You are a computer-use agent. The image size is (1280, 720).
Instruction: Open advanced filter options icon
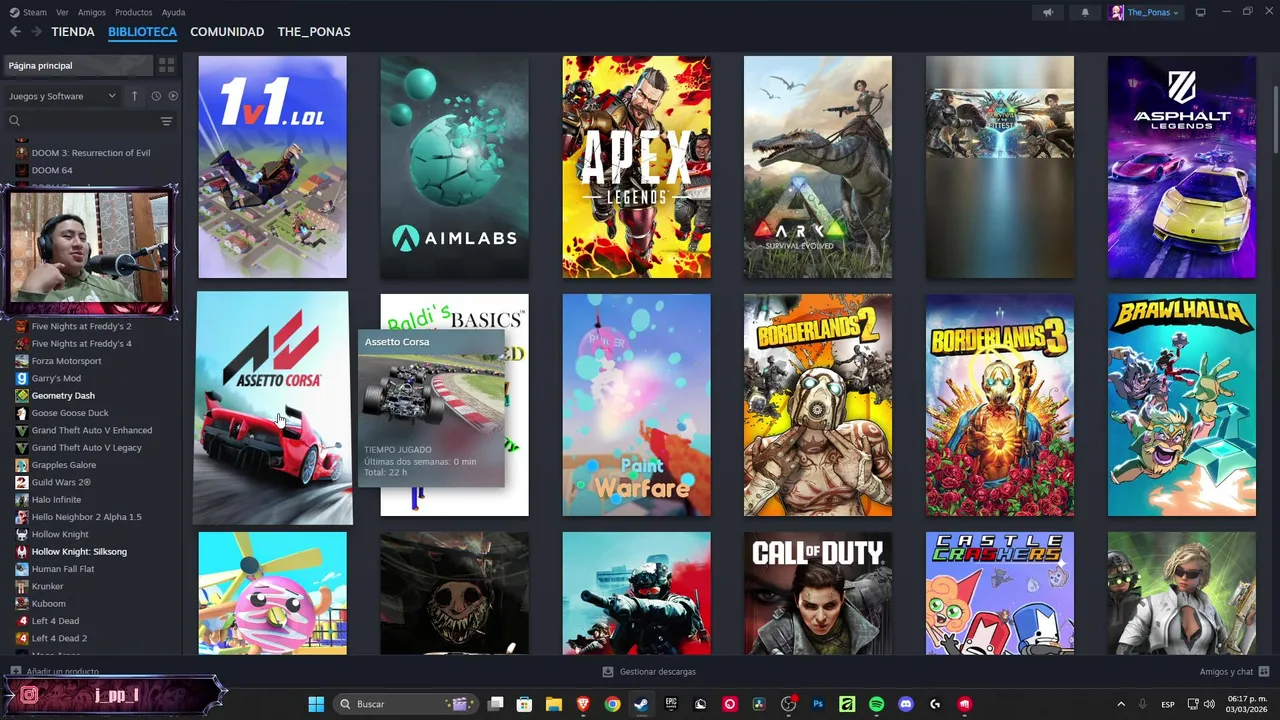[x=167, y=121]
